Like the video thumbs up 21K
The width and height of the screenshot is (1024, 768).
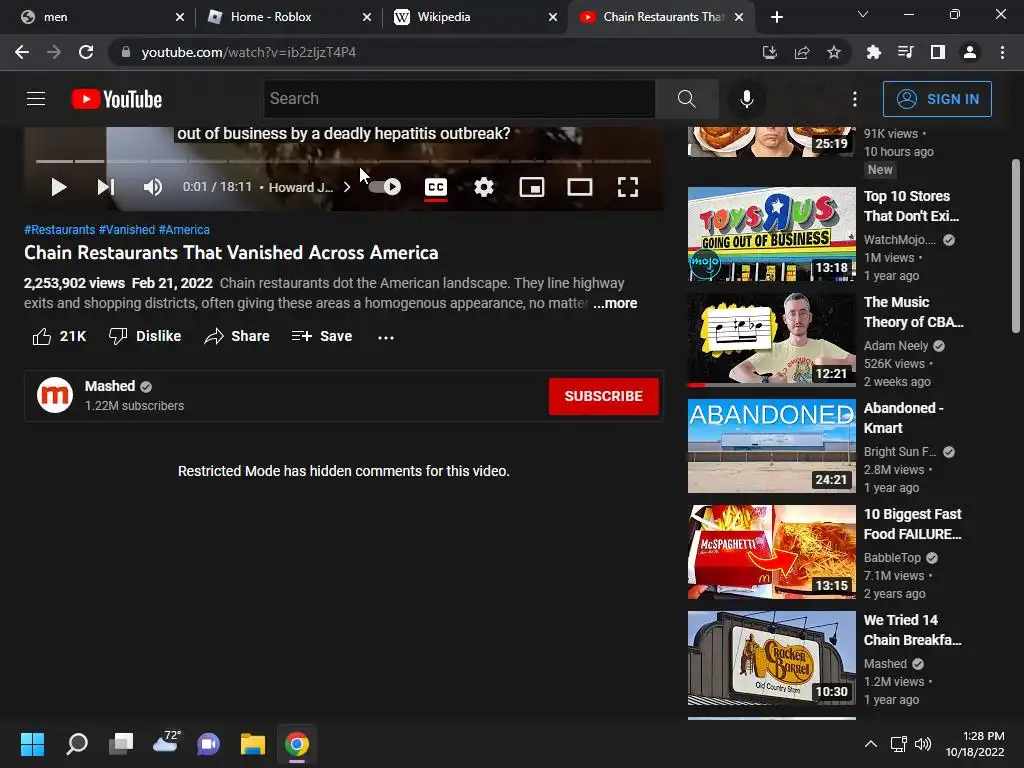(59, 336)
